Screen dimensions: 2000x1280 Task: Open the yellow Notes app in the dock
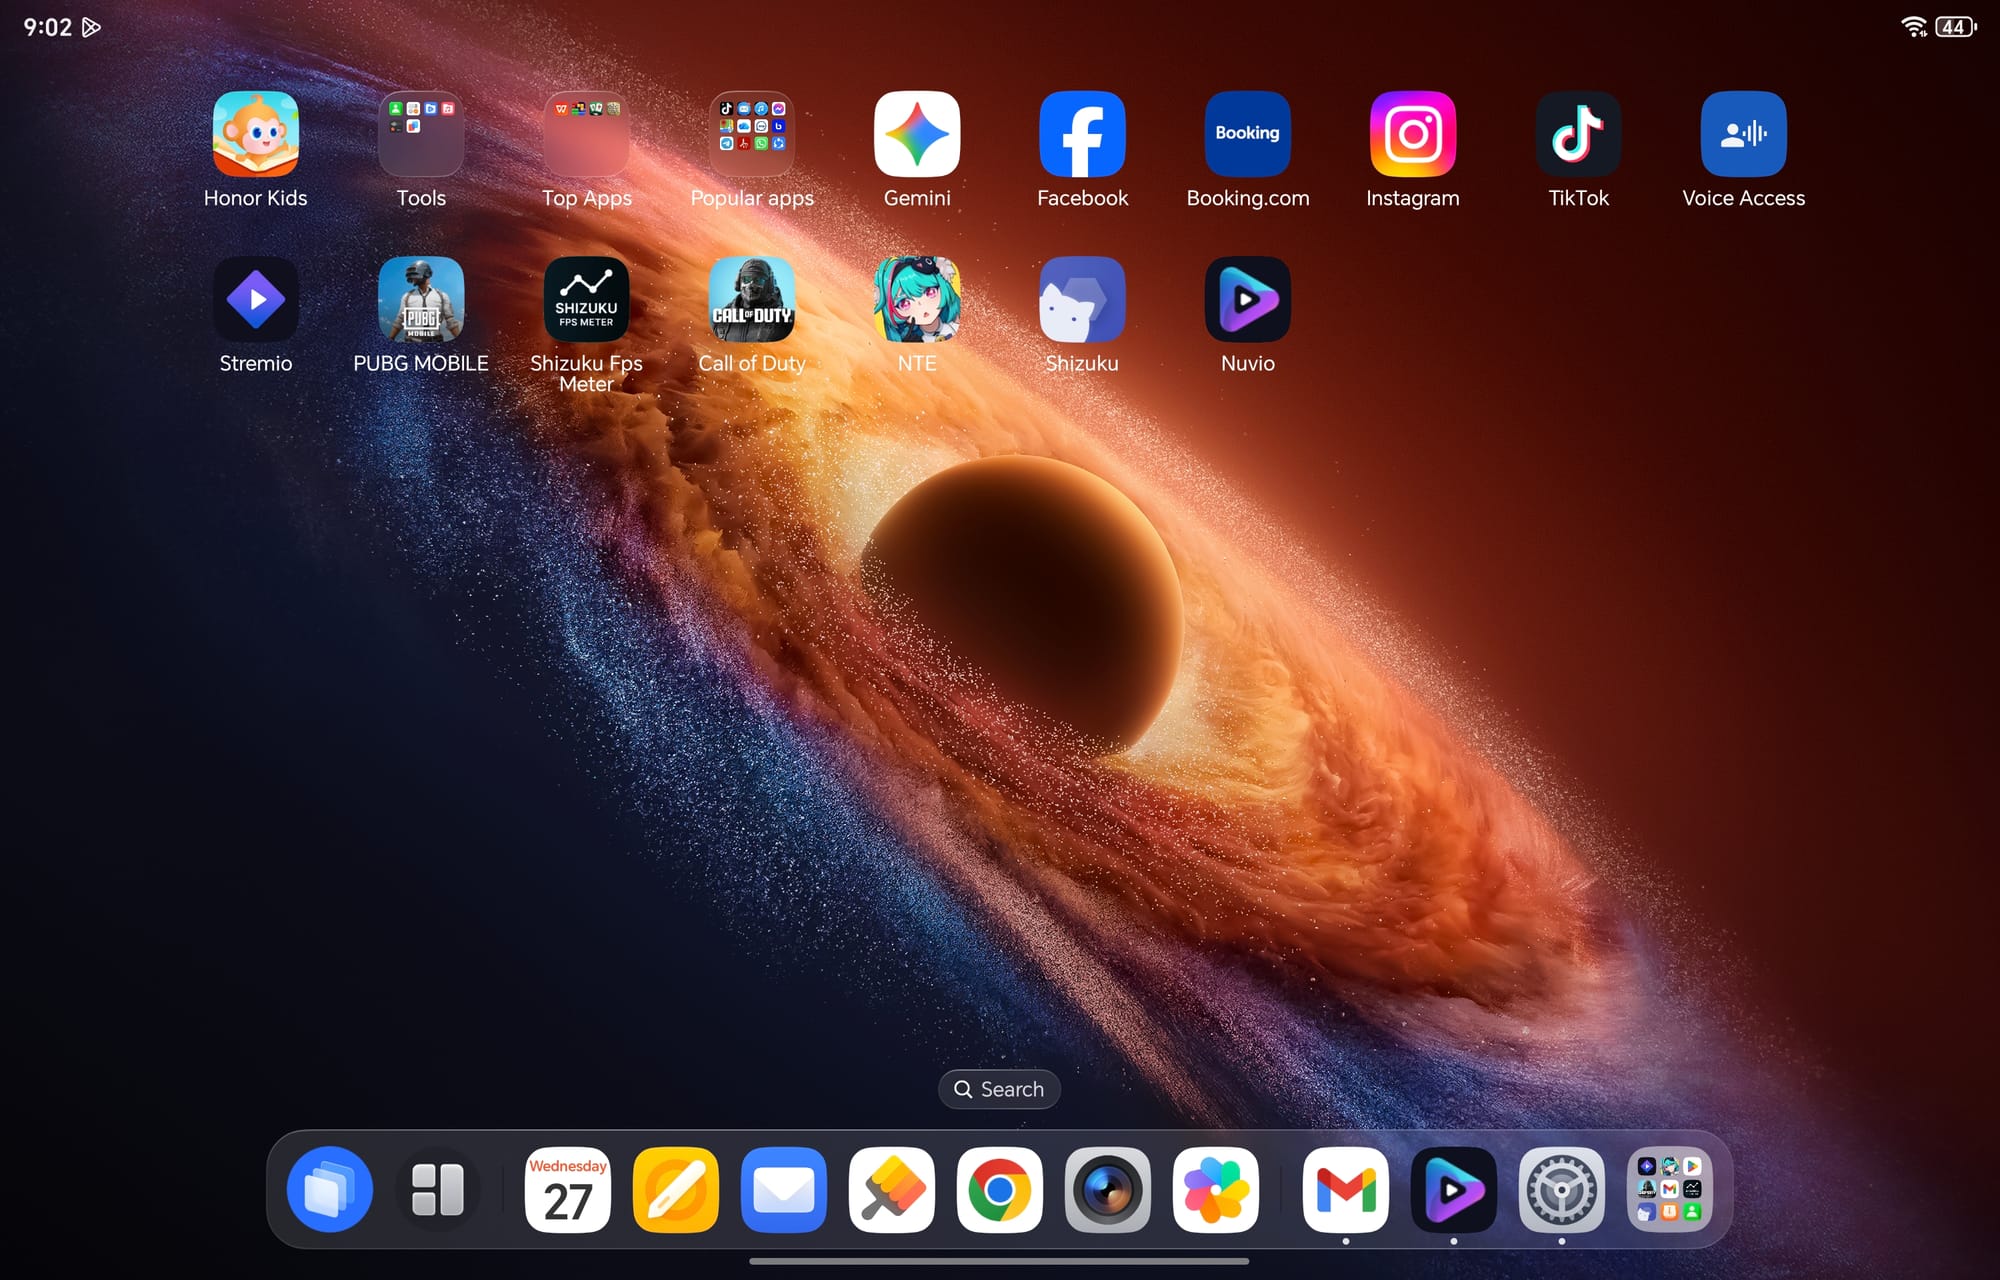(676, 1190)
